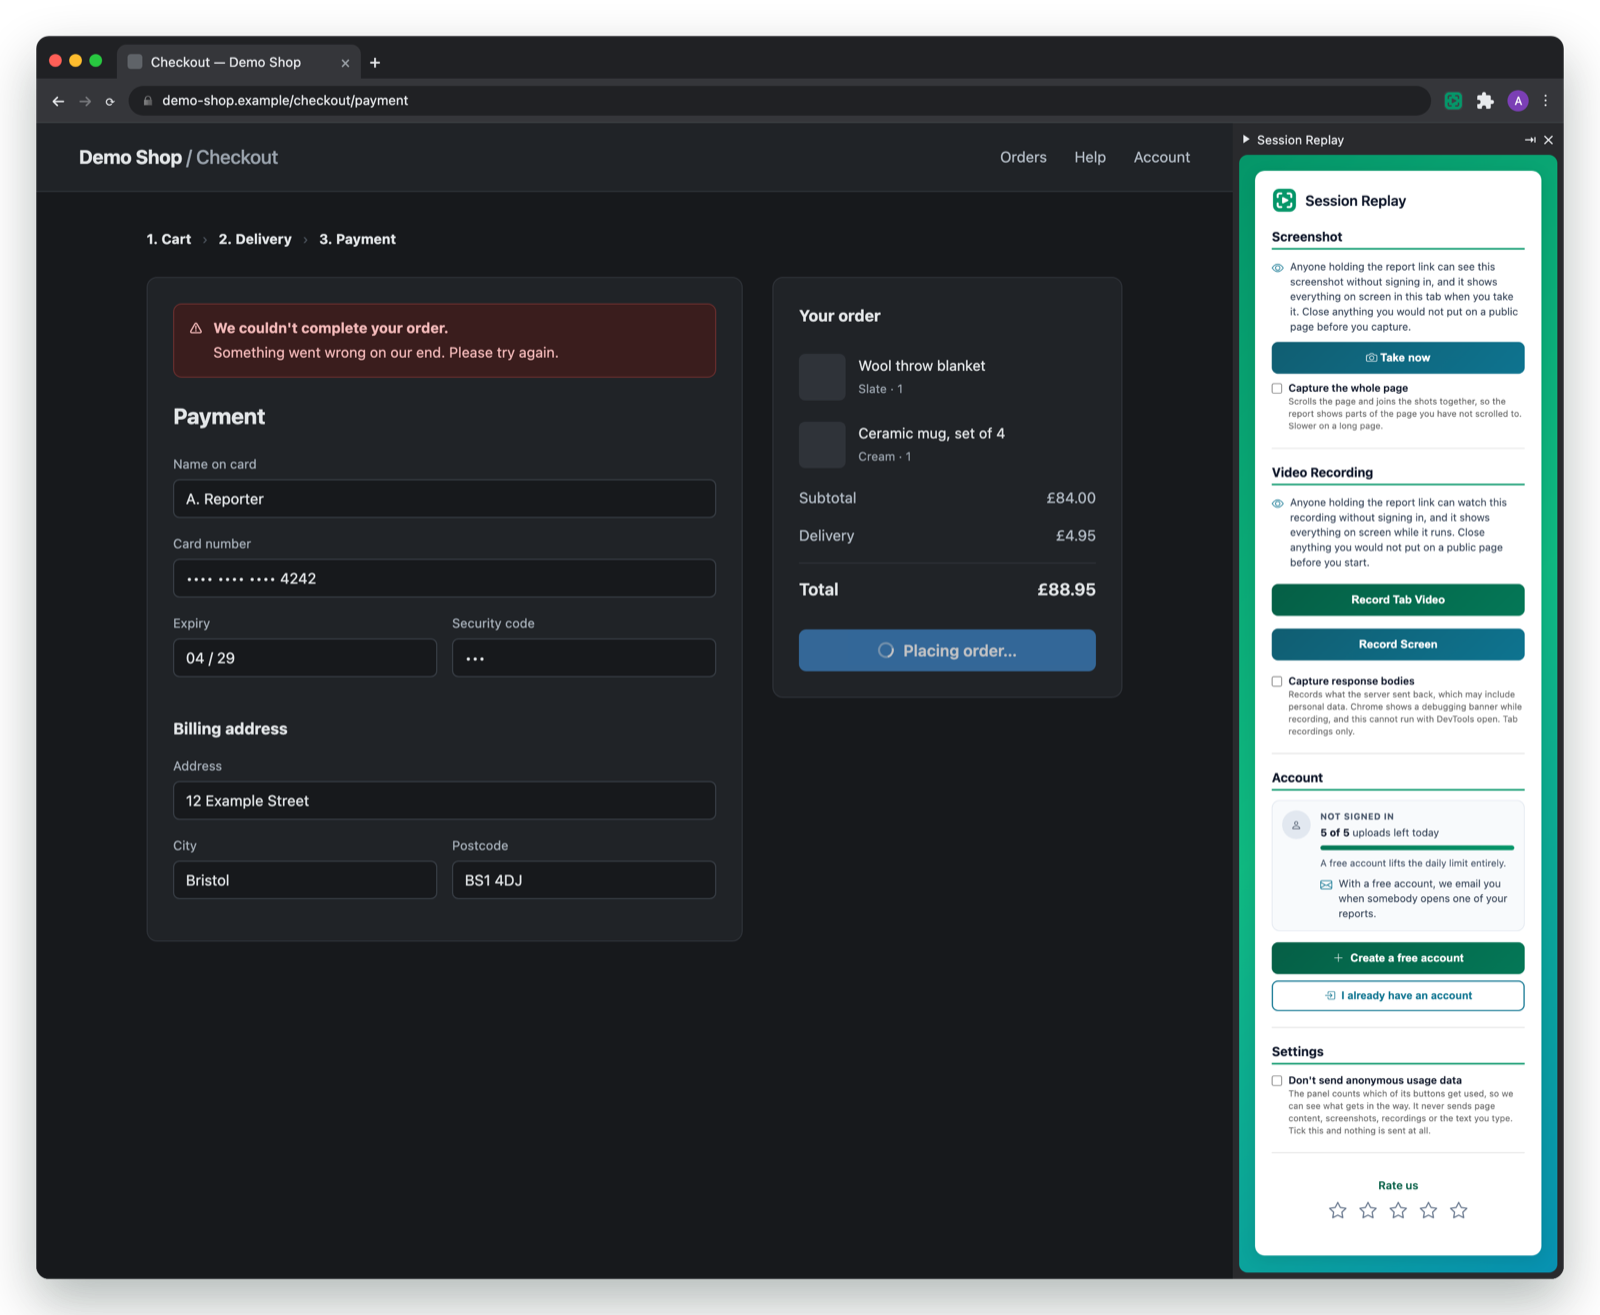The width and height of the screenshot is (1600, 1315).
Task: Rate four stars
Action: click(x=1428, y=1211)
